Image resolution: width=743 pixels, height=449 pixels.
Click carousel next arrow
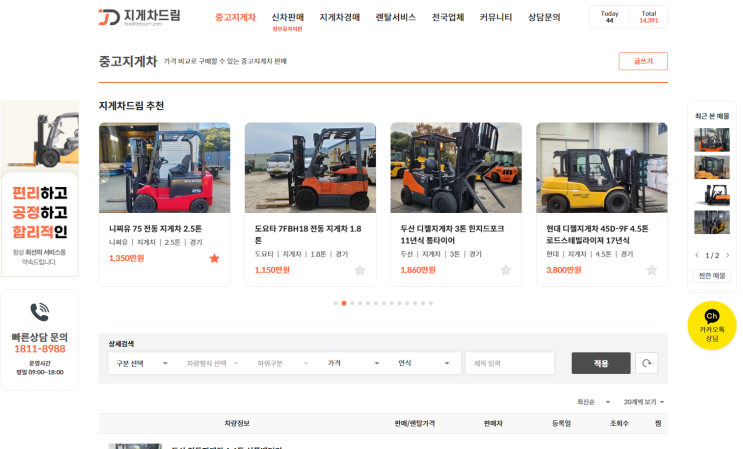point(668,176)
